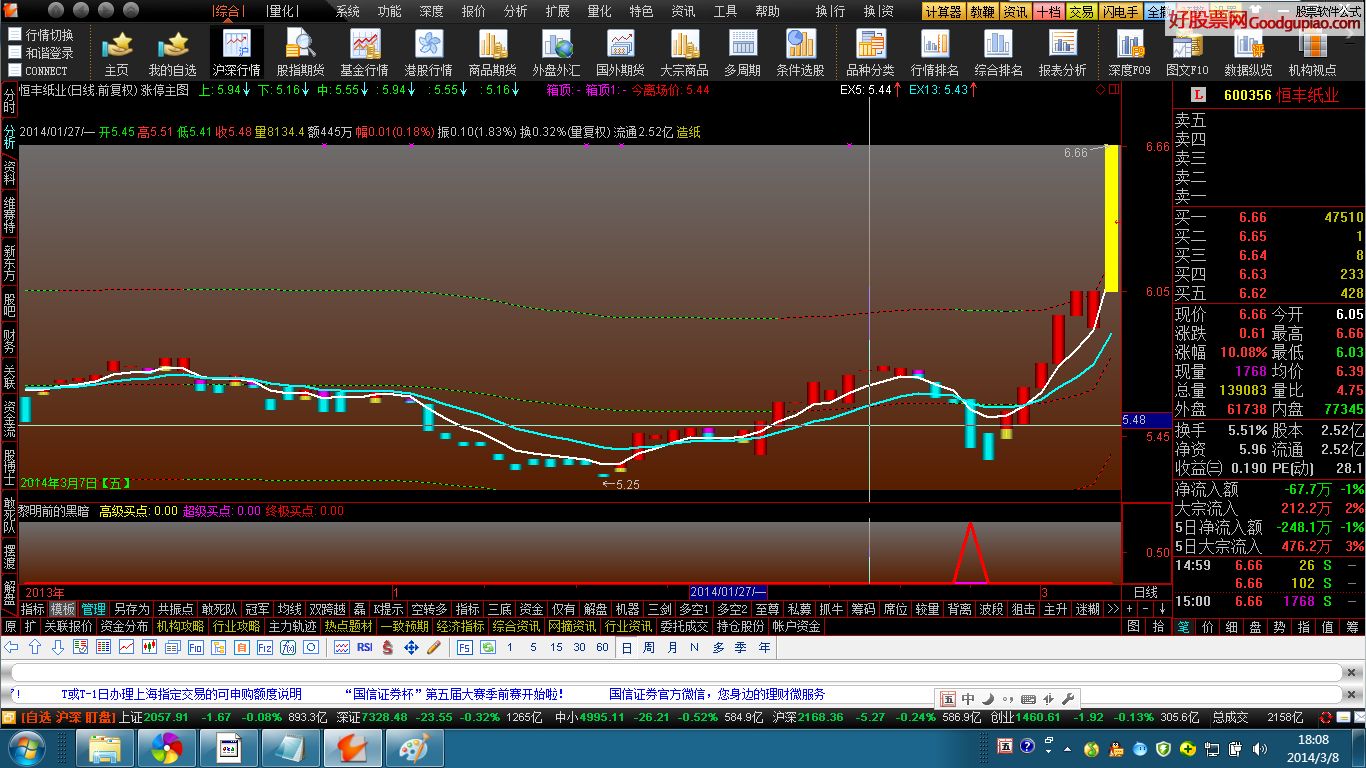The image size is (1366, 768).
Task: Click the down arrow beside indicator tabs
Action: (x=1162, y=609)
